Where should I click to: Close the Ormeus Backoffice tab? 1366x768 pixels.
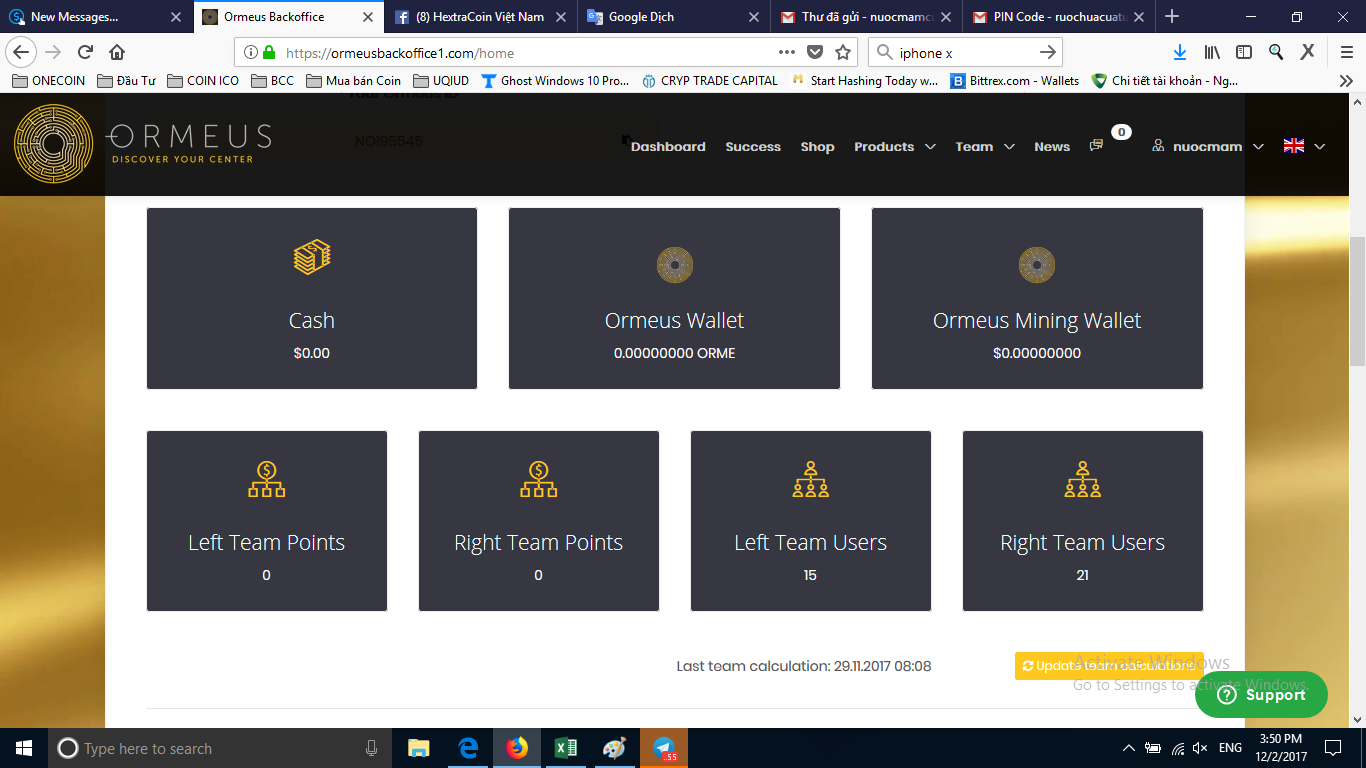(368, 17)
